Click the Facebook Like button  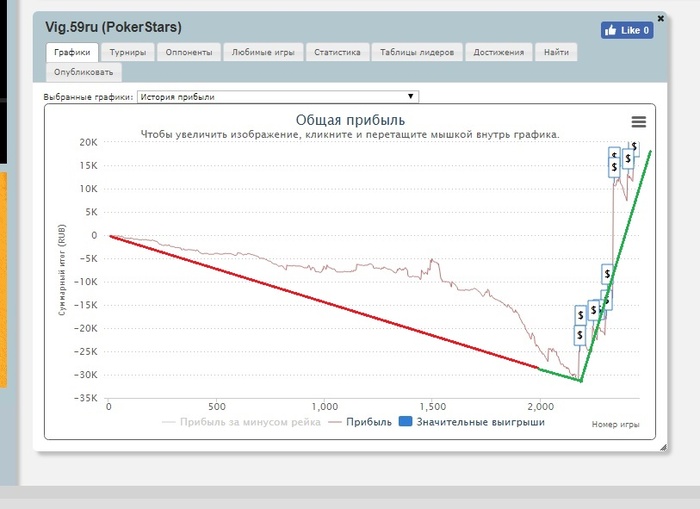(627, 30)
